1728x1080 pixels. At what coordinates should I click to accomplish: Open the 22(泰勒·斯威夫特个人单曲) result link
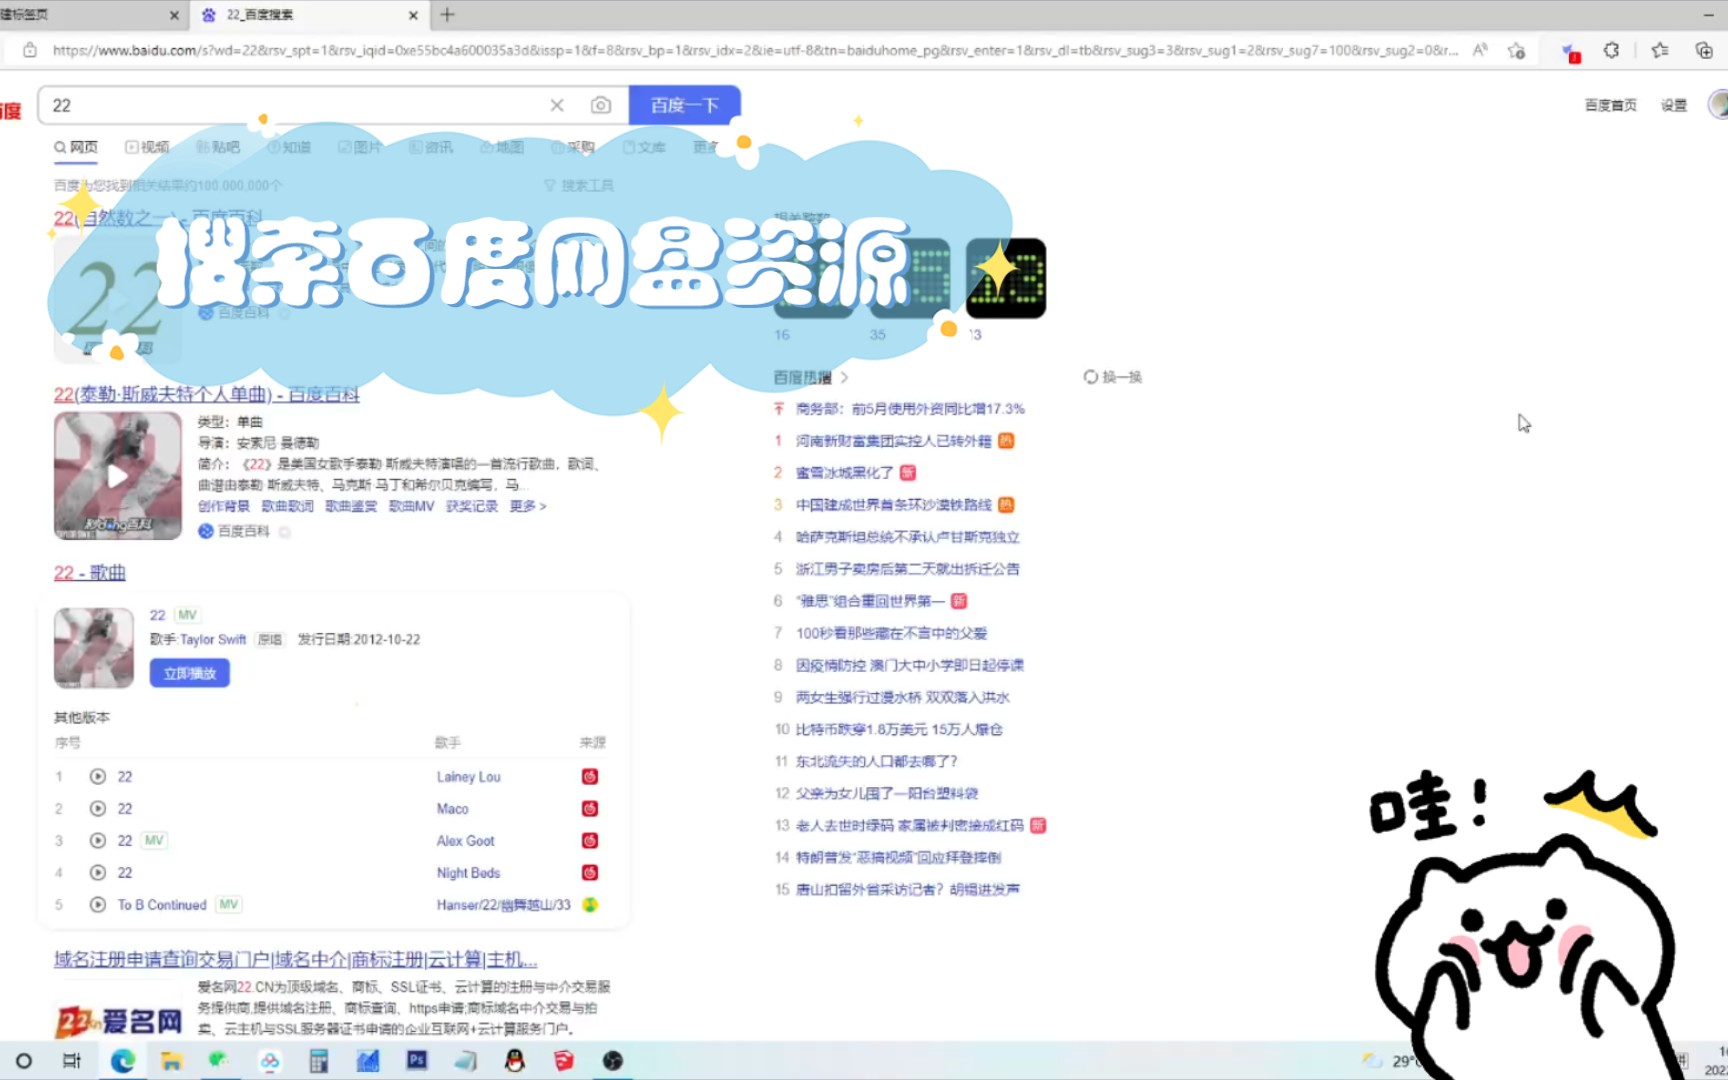point(206,394)
